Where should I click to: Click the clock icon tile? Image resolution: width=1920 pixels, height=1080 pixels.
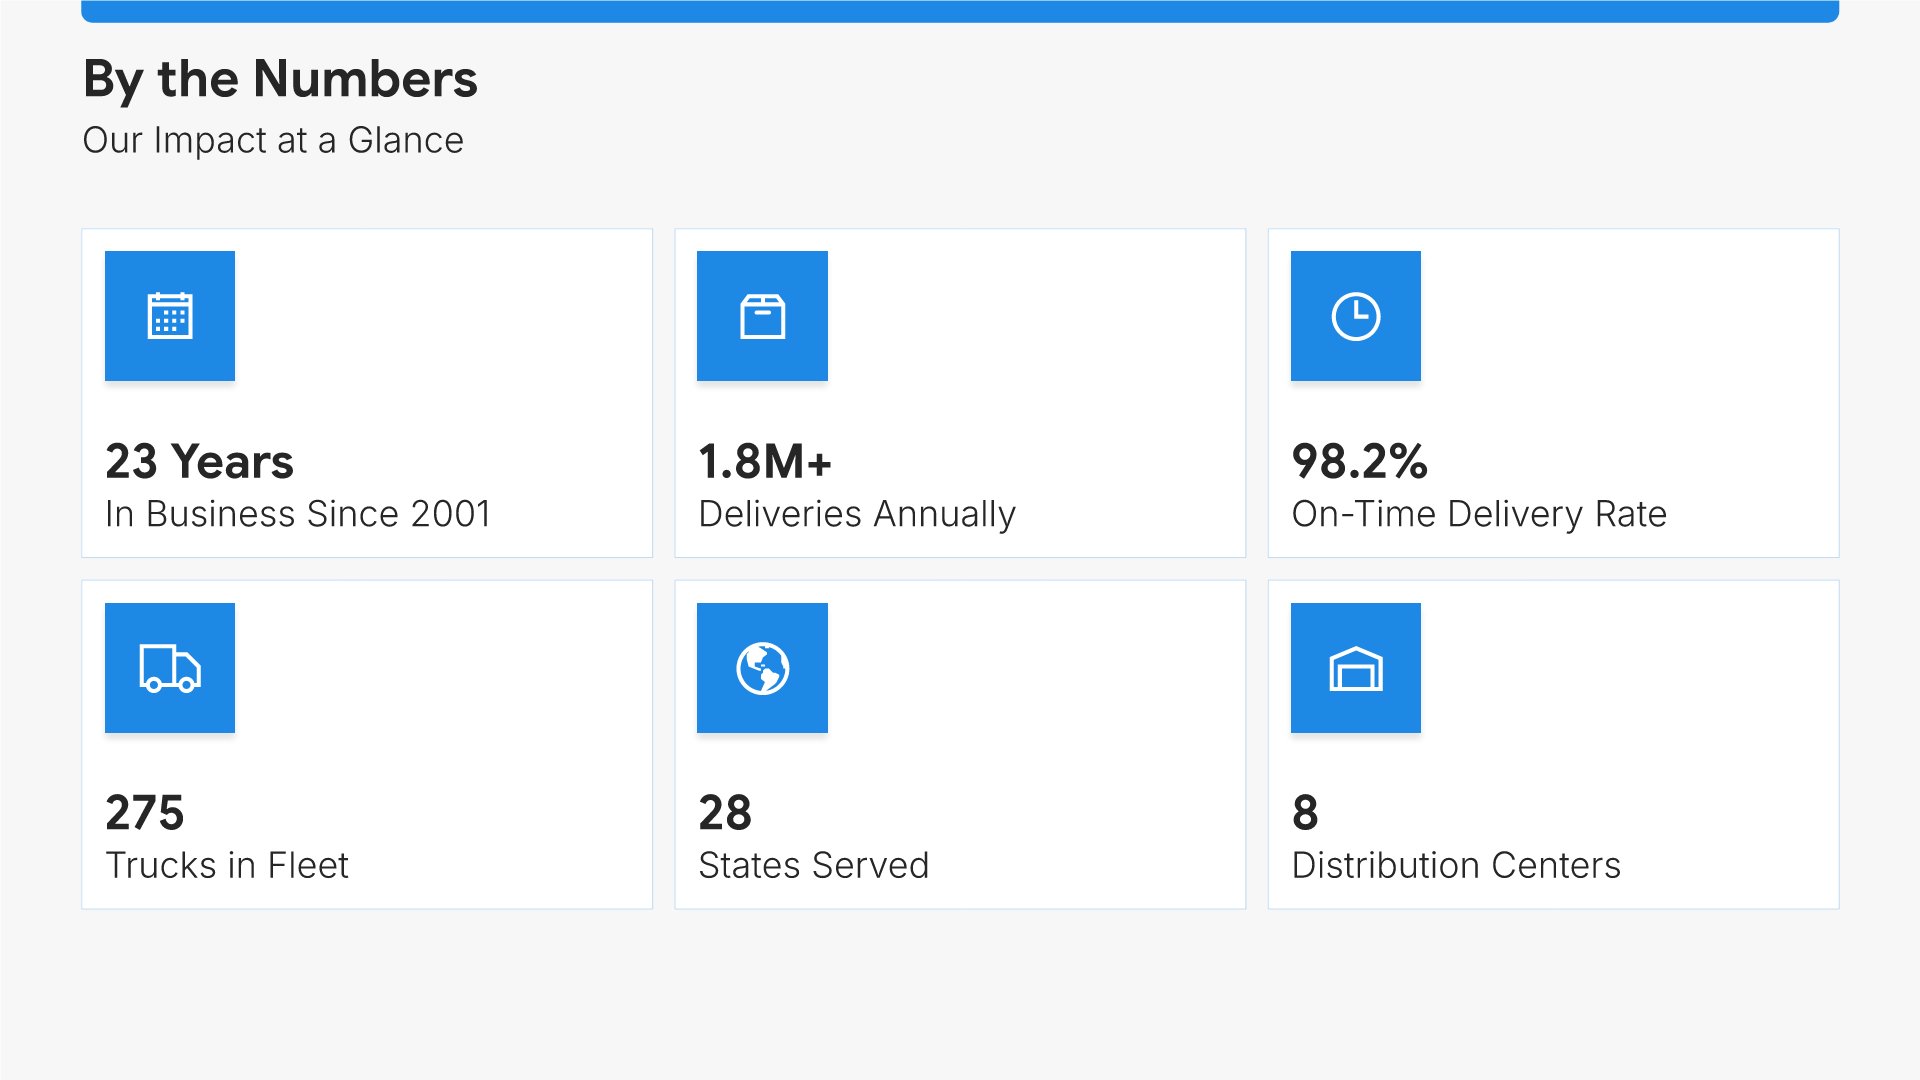1355,316
